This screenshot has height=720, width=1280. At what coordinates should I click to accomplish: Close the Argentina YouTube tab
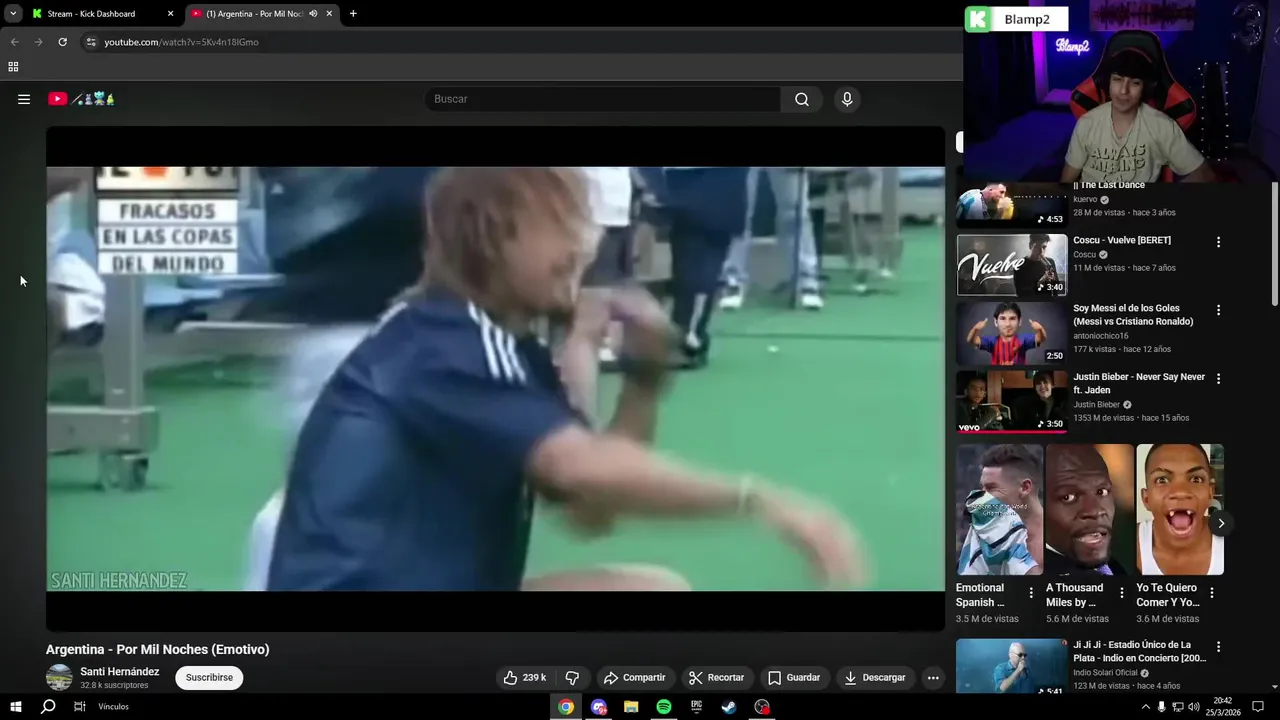(329, 14)
